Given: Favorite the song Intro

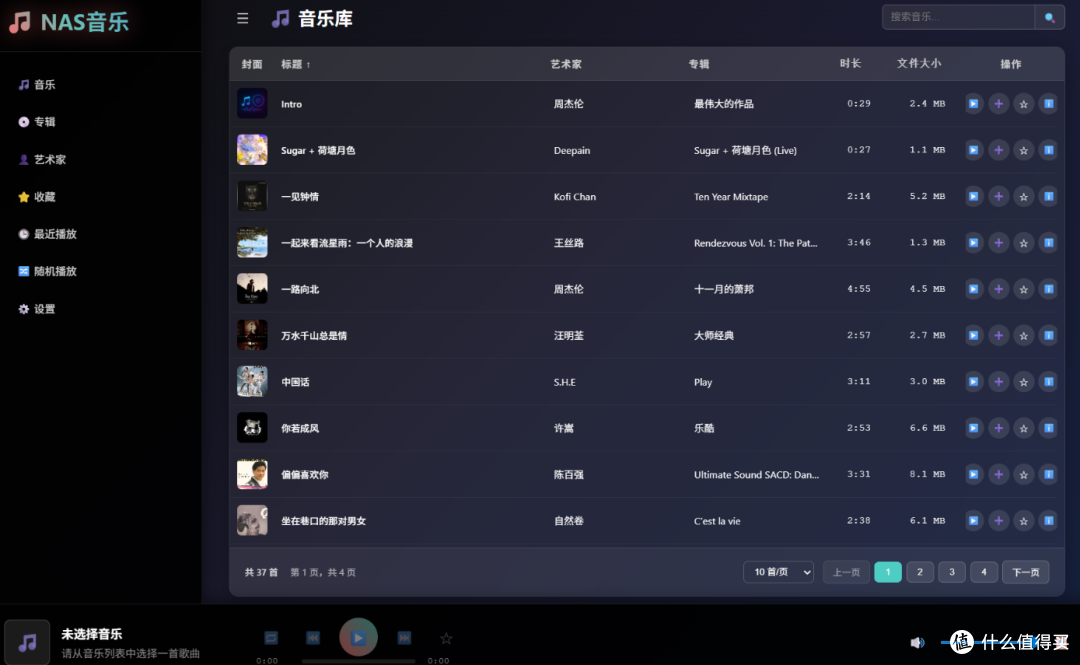Looking at the screenshot, I should (x=1024, y=104).
